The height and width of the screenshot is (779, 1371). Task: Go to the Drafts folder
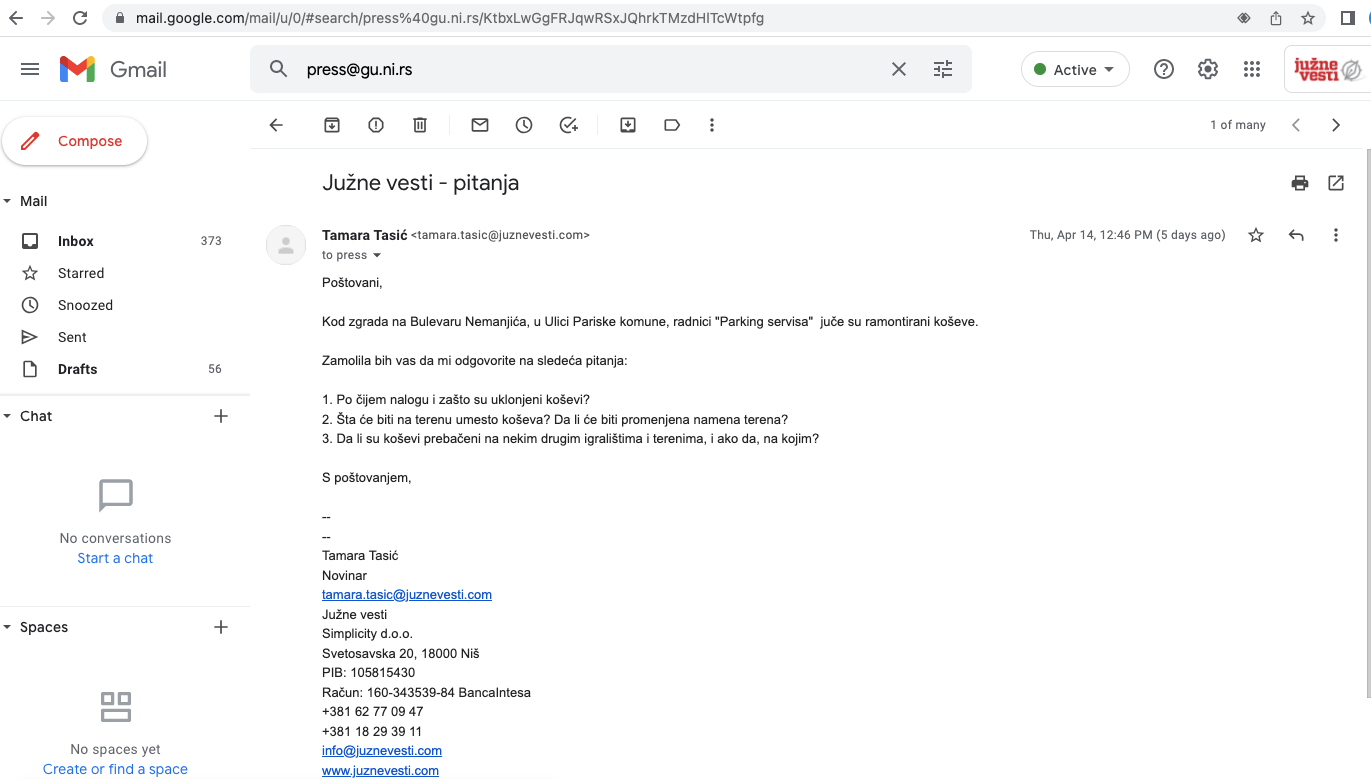point(78,369)
